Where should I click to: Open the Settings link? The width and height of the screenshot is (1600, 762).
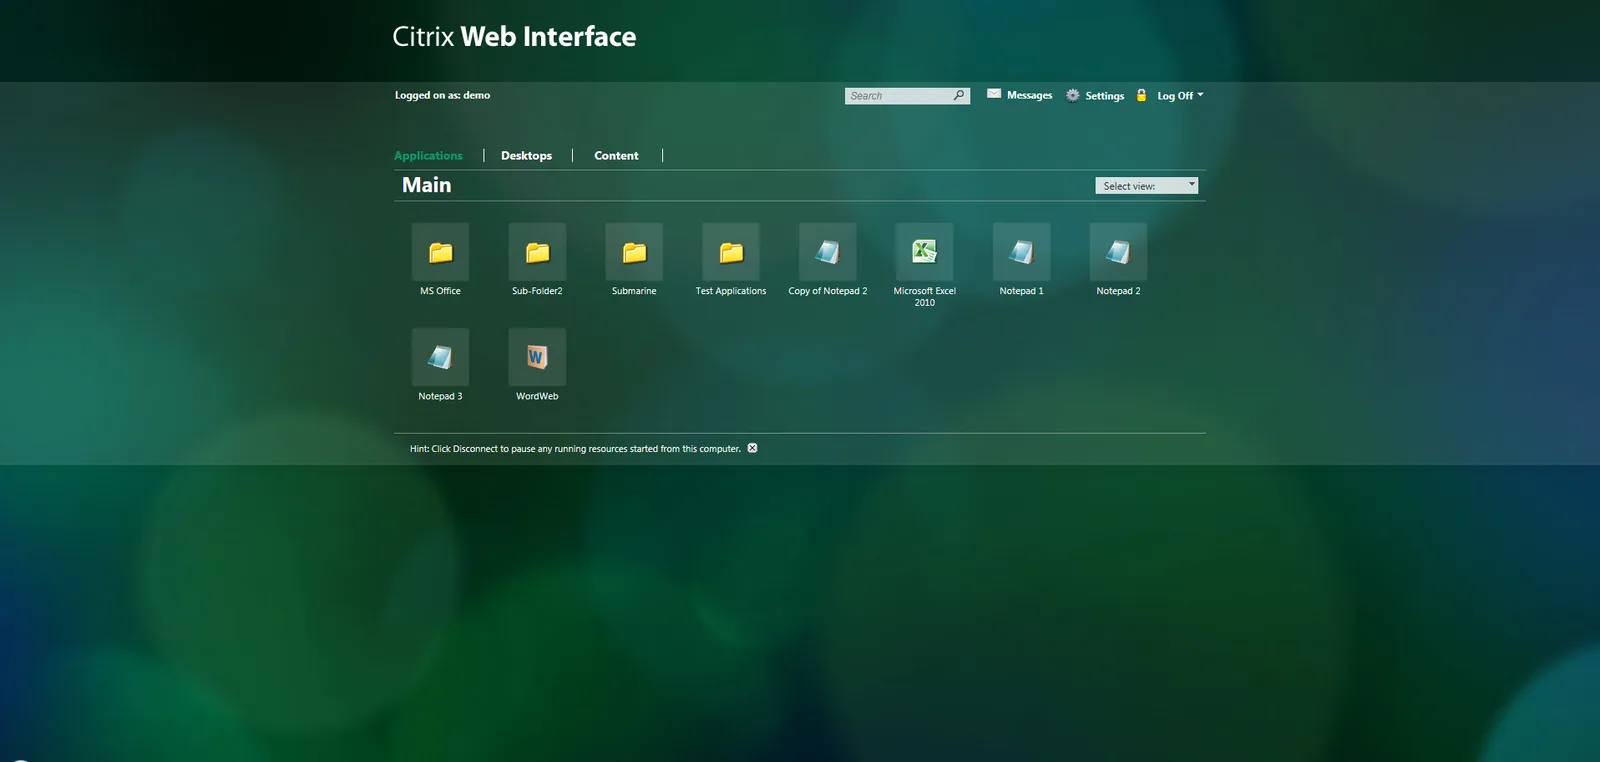pos(1104,96)
